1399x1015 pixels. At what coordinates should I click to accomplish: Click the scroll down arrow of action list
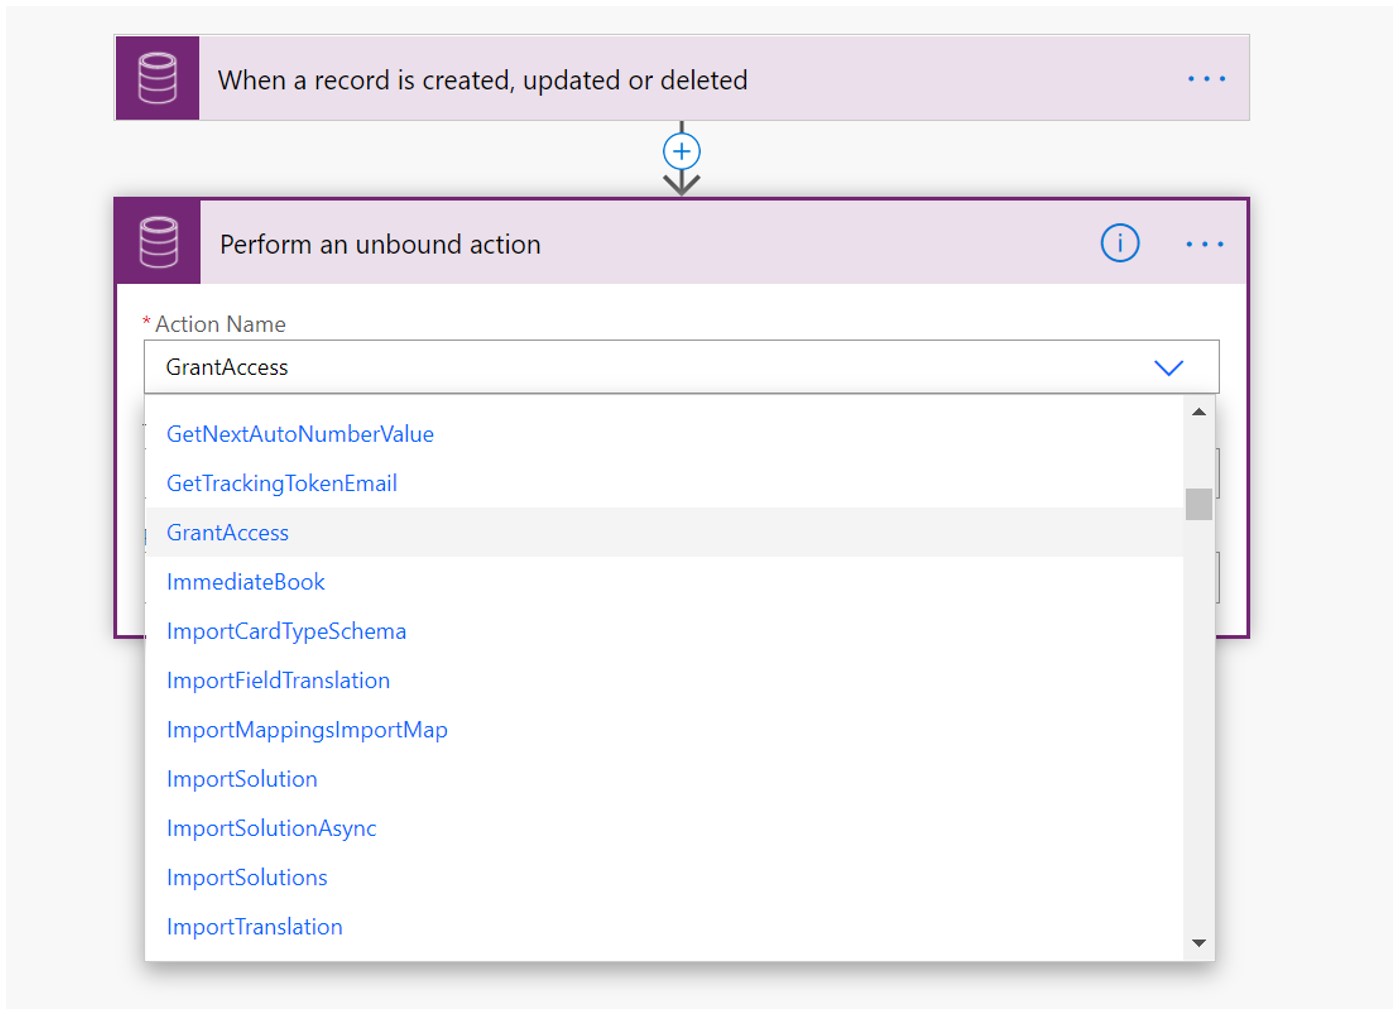[x=1199, y=943]
